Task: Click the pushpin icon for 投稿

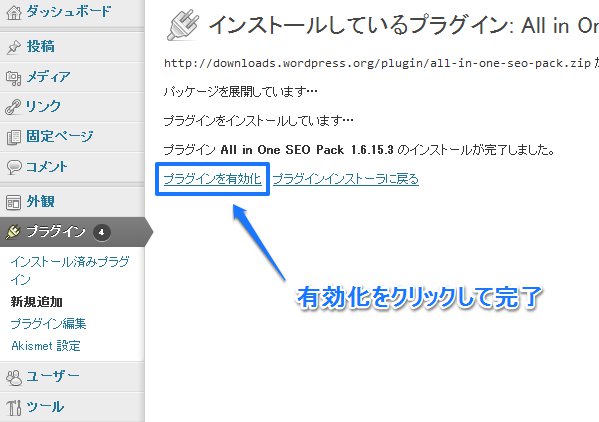Action: (x=14, y=47)
